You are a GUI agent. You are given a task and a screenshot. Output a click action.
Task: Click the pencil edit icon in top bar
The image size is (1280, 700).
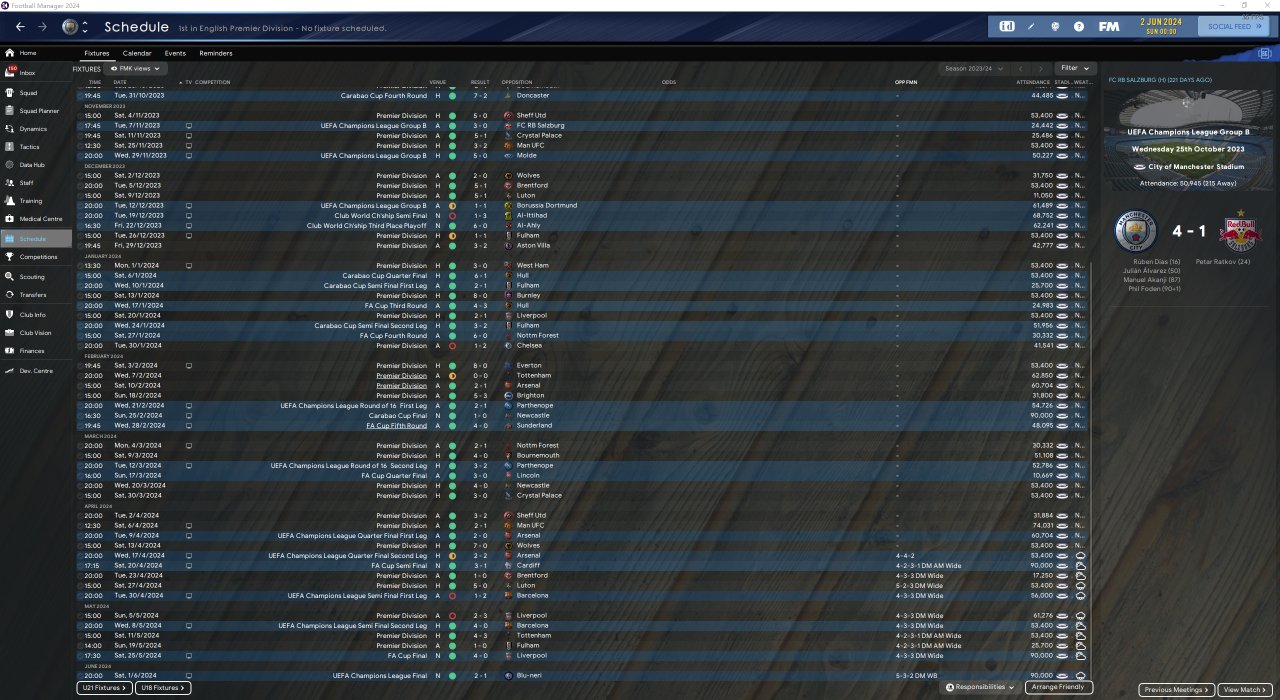pos(1031,26)
